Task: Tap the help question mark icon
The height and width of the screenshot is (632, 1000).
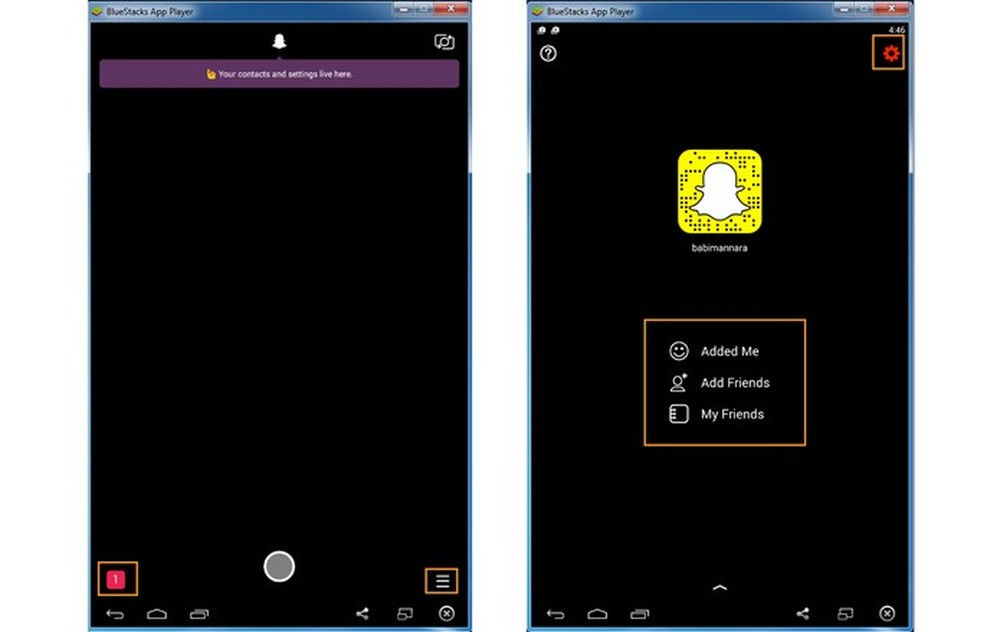Action: (548, 54)
